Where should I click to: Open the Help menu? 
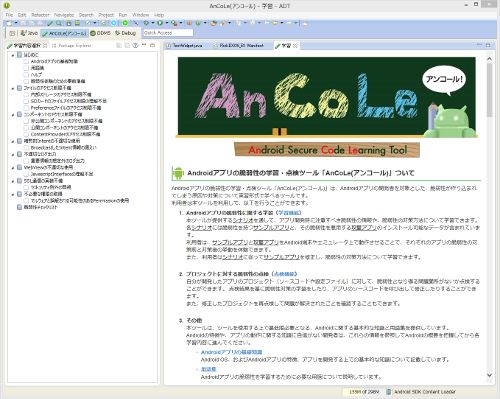click(159, 15)
